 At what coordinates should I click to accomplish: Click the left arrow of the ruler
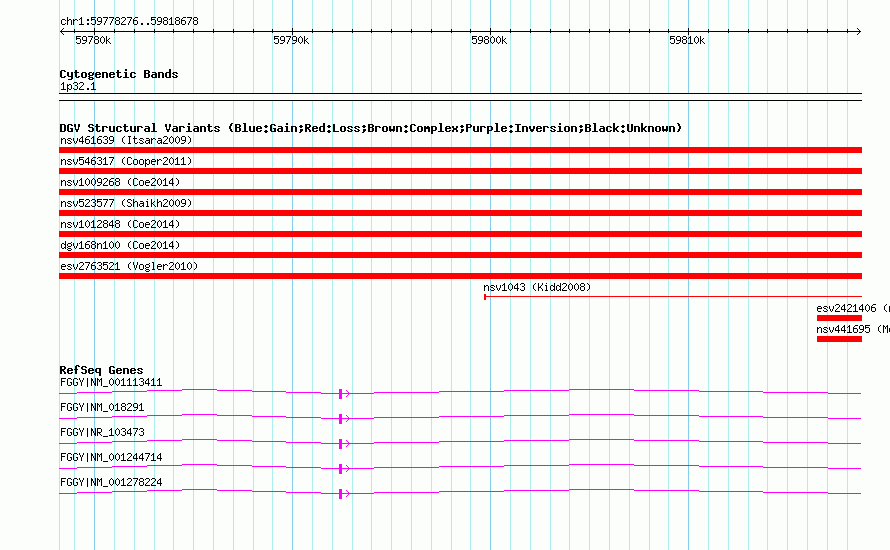tap(62, 32)
